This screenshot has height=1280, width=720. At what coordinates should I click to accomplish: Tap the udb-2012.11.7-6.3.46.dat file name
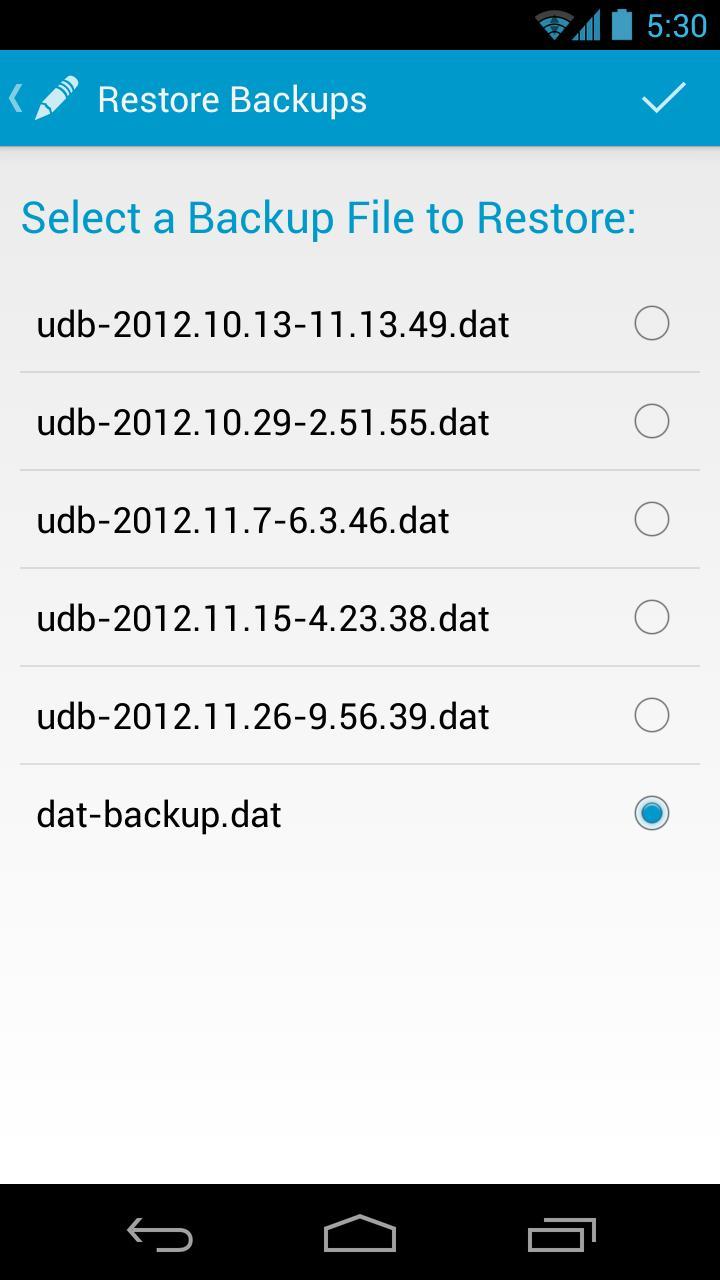pos(243,521)
